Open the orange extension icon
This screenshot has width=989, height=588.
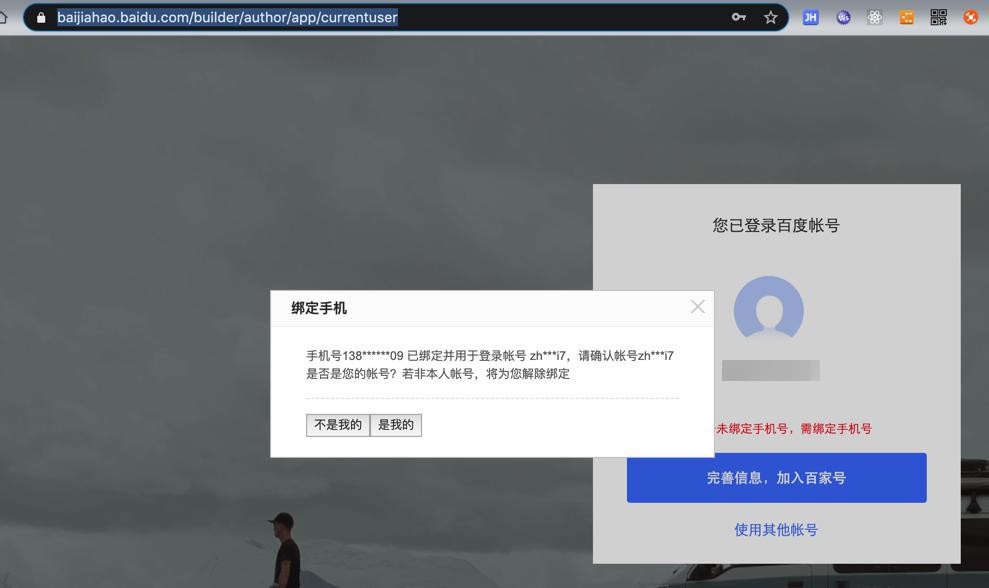click(x=906, y=18)
